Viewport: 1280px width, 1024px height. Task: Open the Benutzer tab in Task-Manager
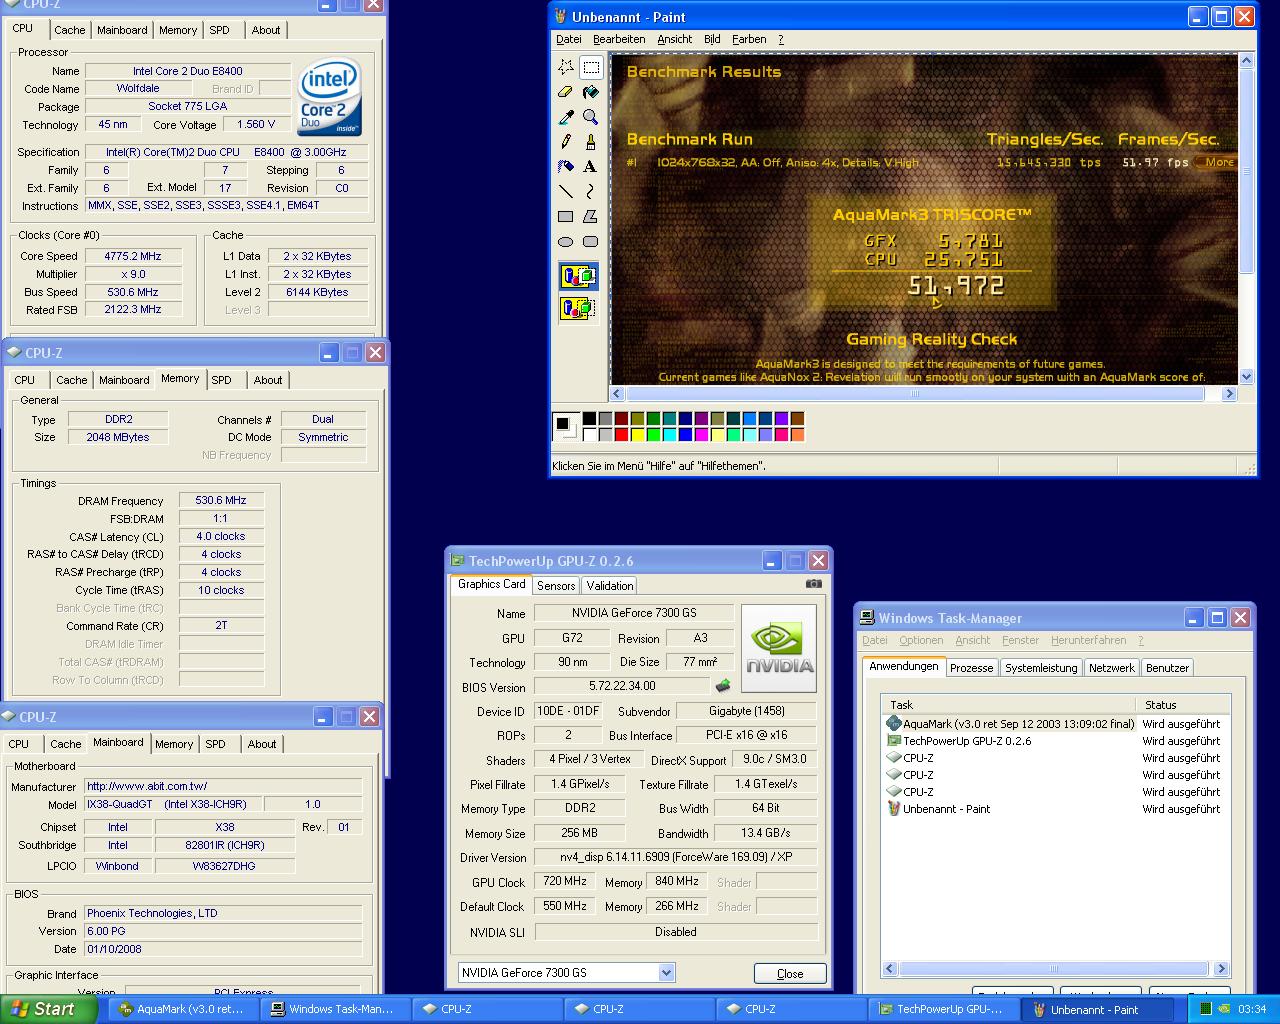[x=1167, y=668]
